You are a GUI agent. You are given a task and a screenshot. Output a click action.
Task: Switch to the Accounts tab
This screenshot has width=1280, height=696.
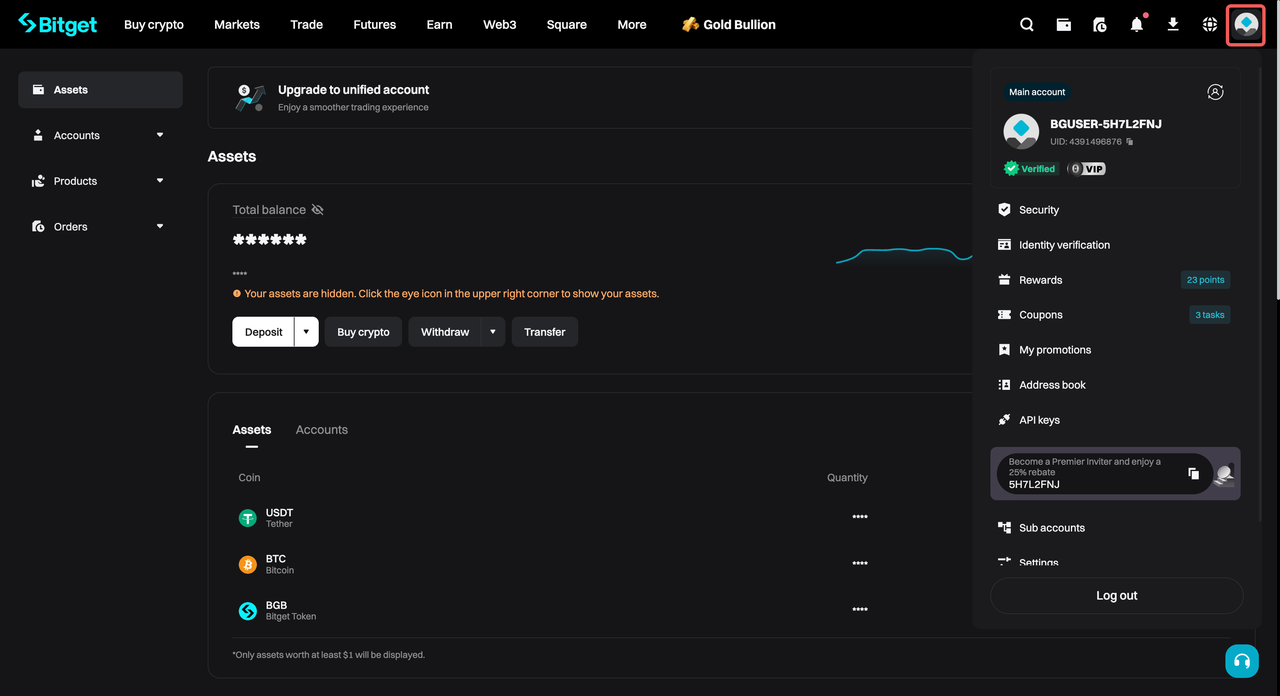click(x=322, y=430)
